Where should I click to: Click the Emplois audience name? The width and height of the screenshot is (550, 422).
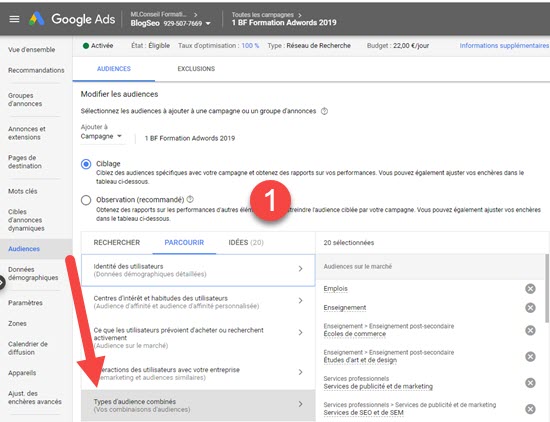click(335, 289)
